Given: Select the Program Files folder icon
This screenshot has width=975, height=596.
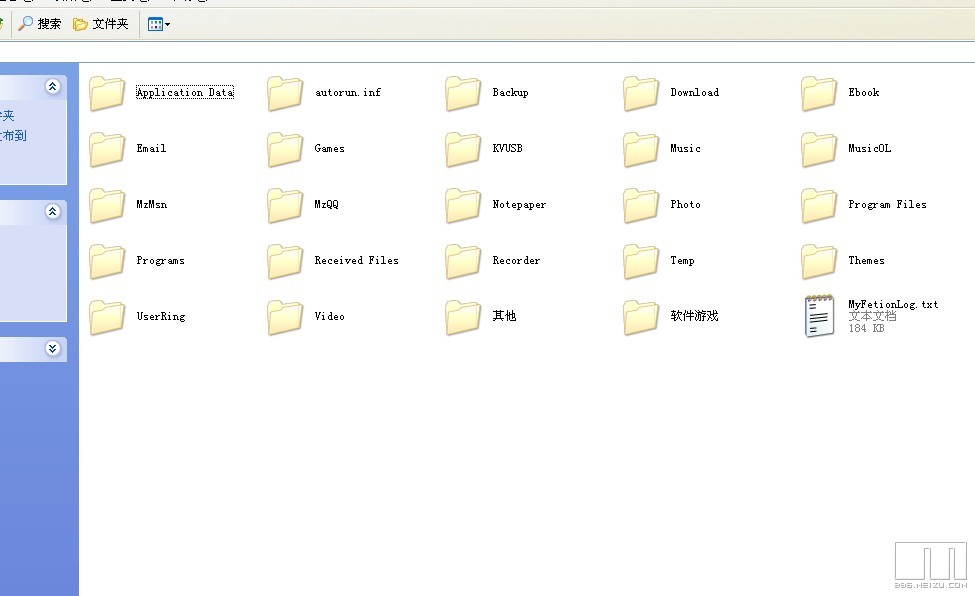Looking at the screenshot, I should tap(819, 205).
